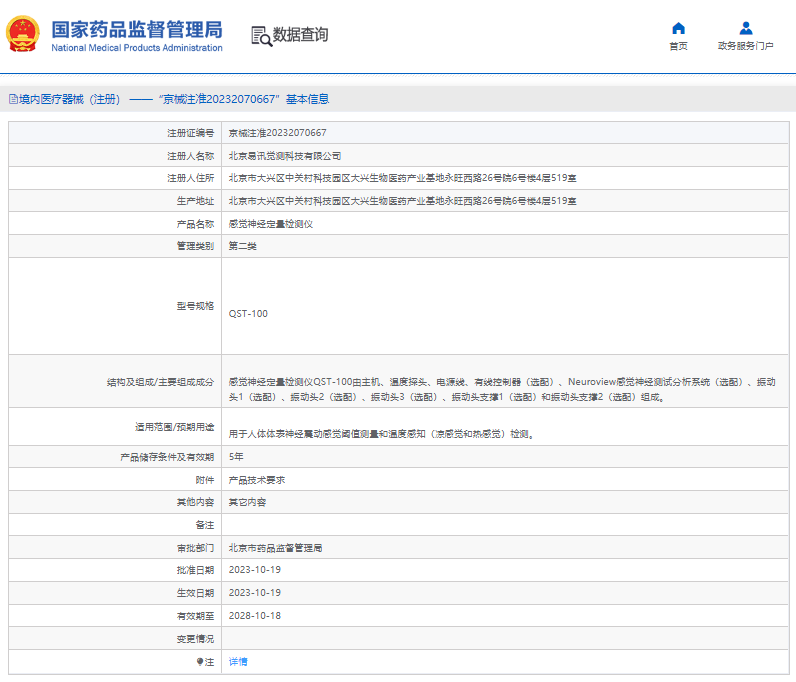This screenshot has width=796, height=682.
Task: Click 适用范围/预期用途 label
Action: click(x=175, y=427)
